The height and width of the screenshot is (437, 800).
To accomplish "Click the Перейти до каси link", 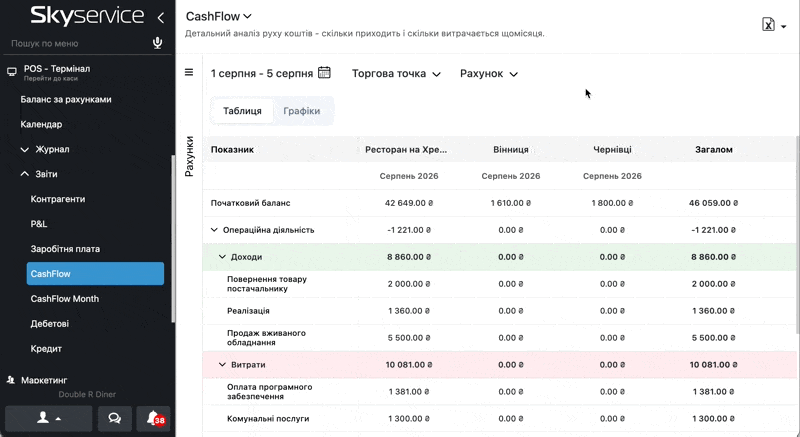I will click(51, 79).
